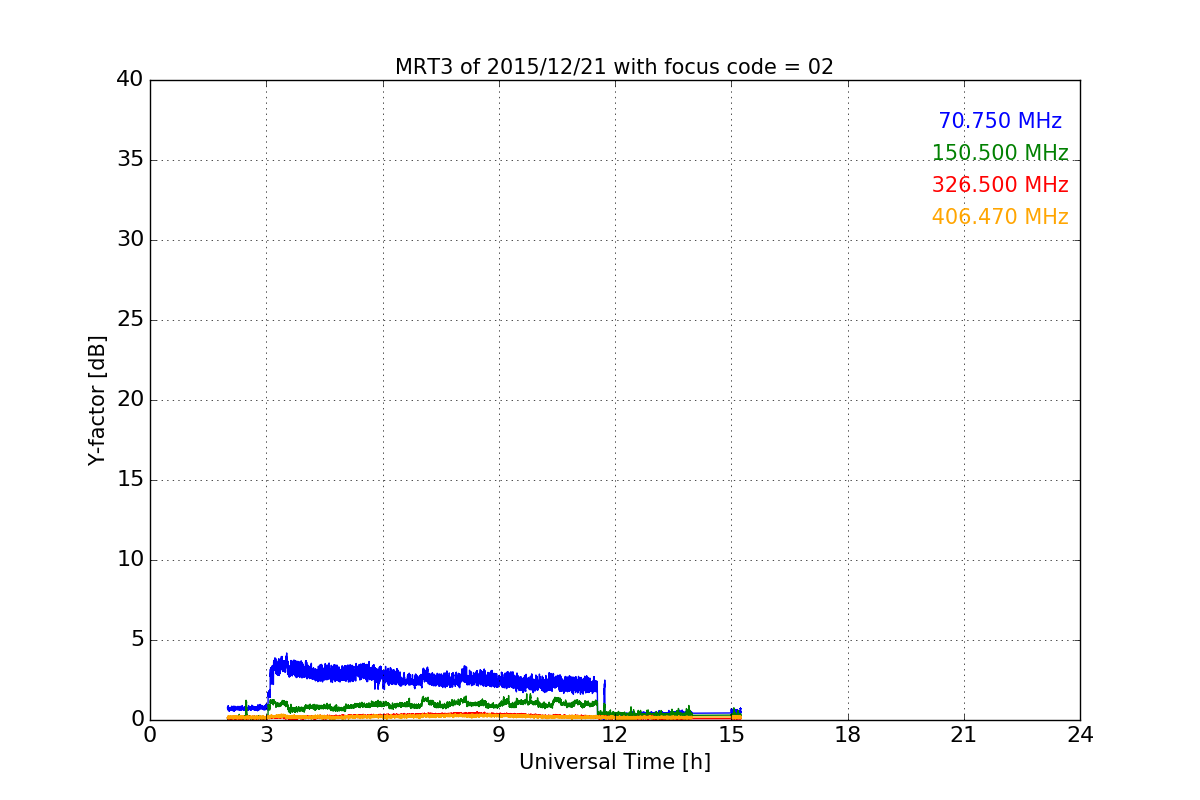Select the red '326.500 MHz' legend label
The image size is (1200, 800).
pyautogui.click(x=1000, y=185)
